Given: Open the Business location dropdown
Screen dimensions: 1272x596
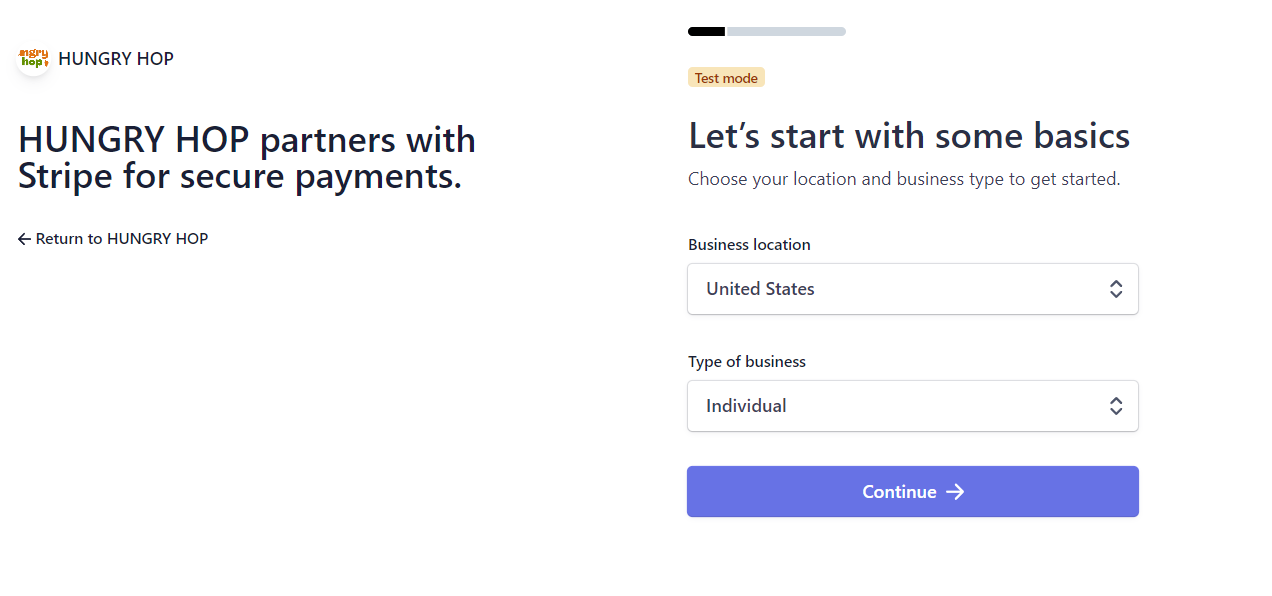Looking at the screenshot, I should tap(912, 289).
